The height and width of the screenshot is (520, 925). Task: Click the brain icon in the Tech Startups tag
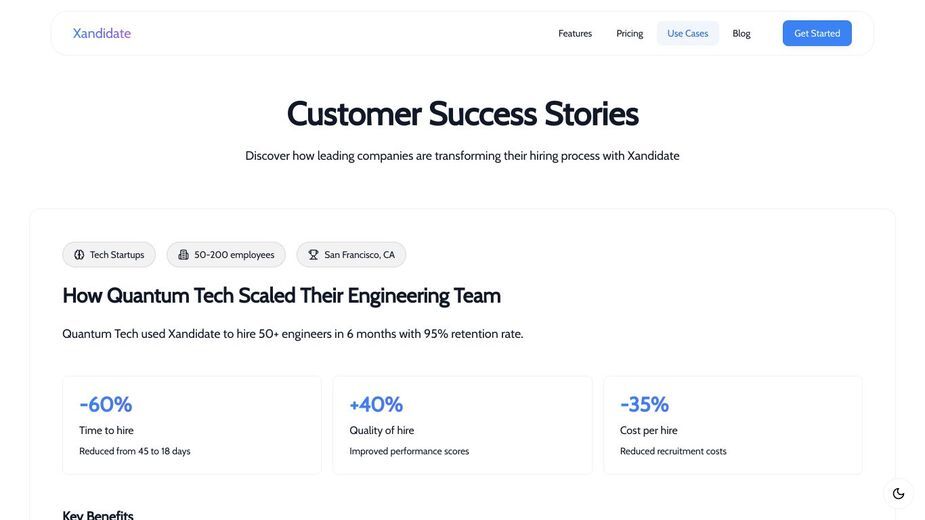coord(79,254)
